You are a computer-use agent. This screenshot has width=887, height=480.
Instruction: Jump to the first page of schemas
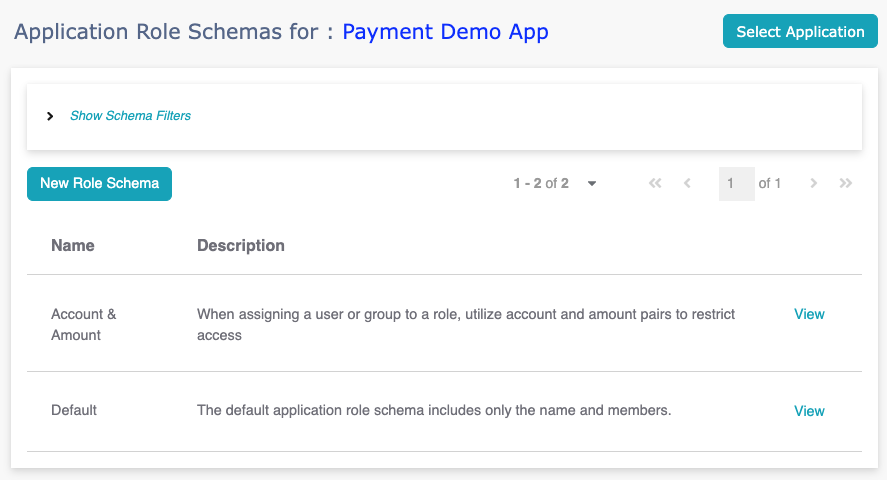(655, 183)
